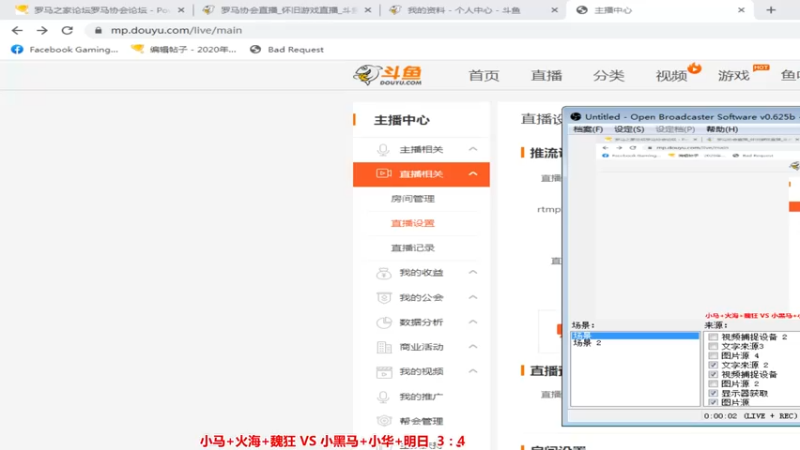Switch to the 罗马协会直播 browser tab

point(287,10)
